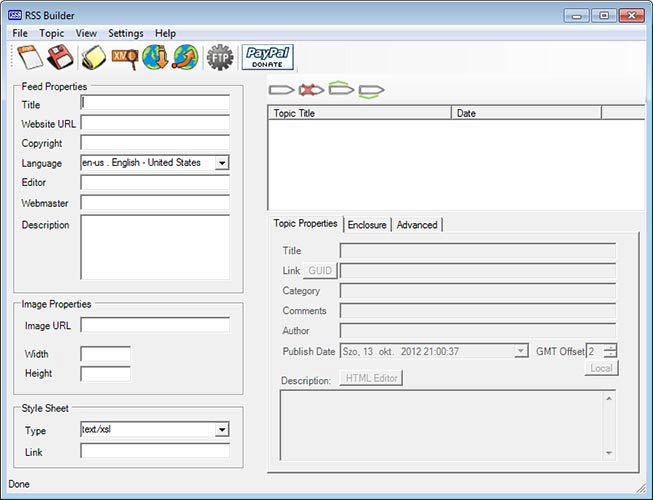This screenshot has height=500, width=653.
Task: Click the topic Link field
Action: coord(478,271)
